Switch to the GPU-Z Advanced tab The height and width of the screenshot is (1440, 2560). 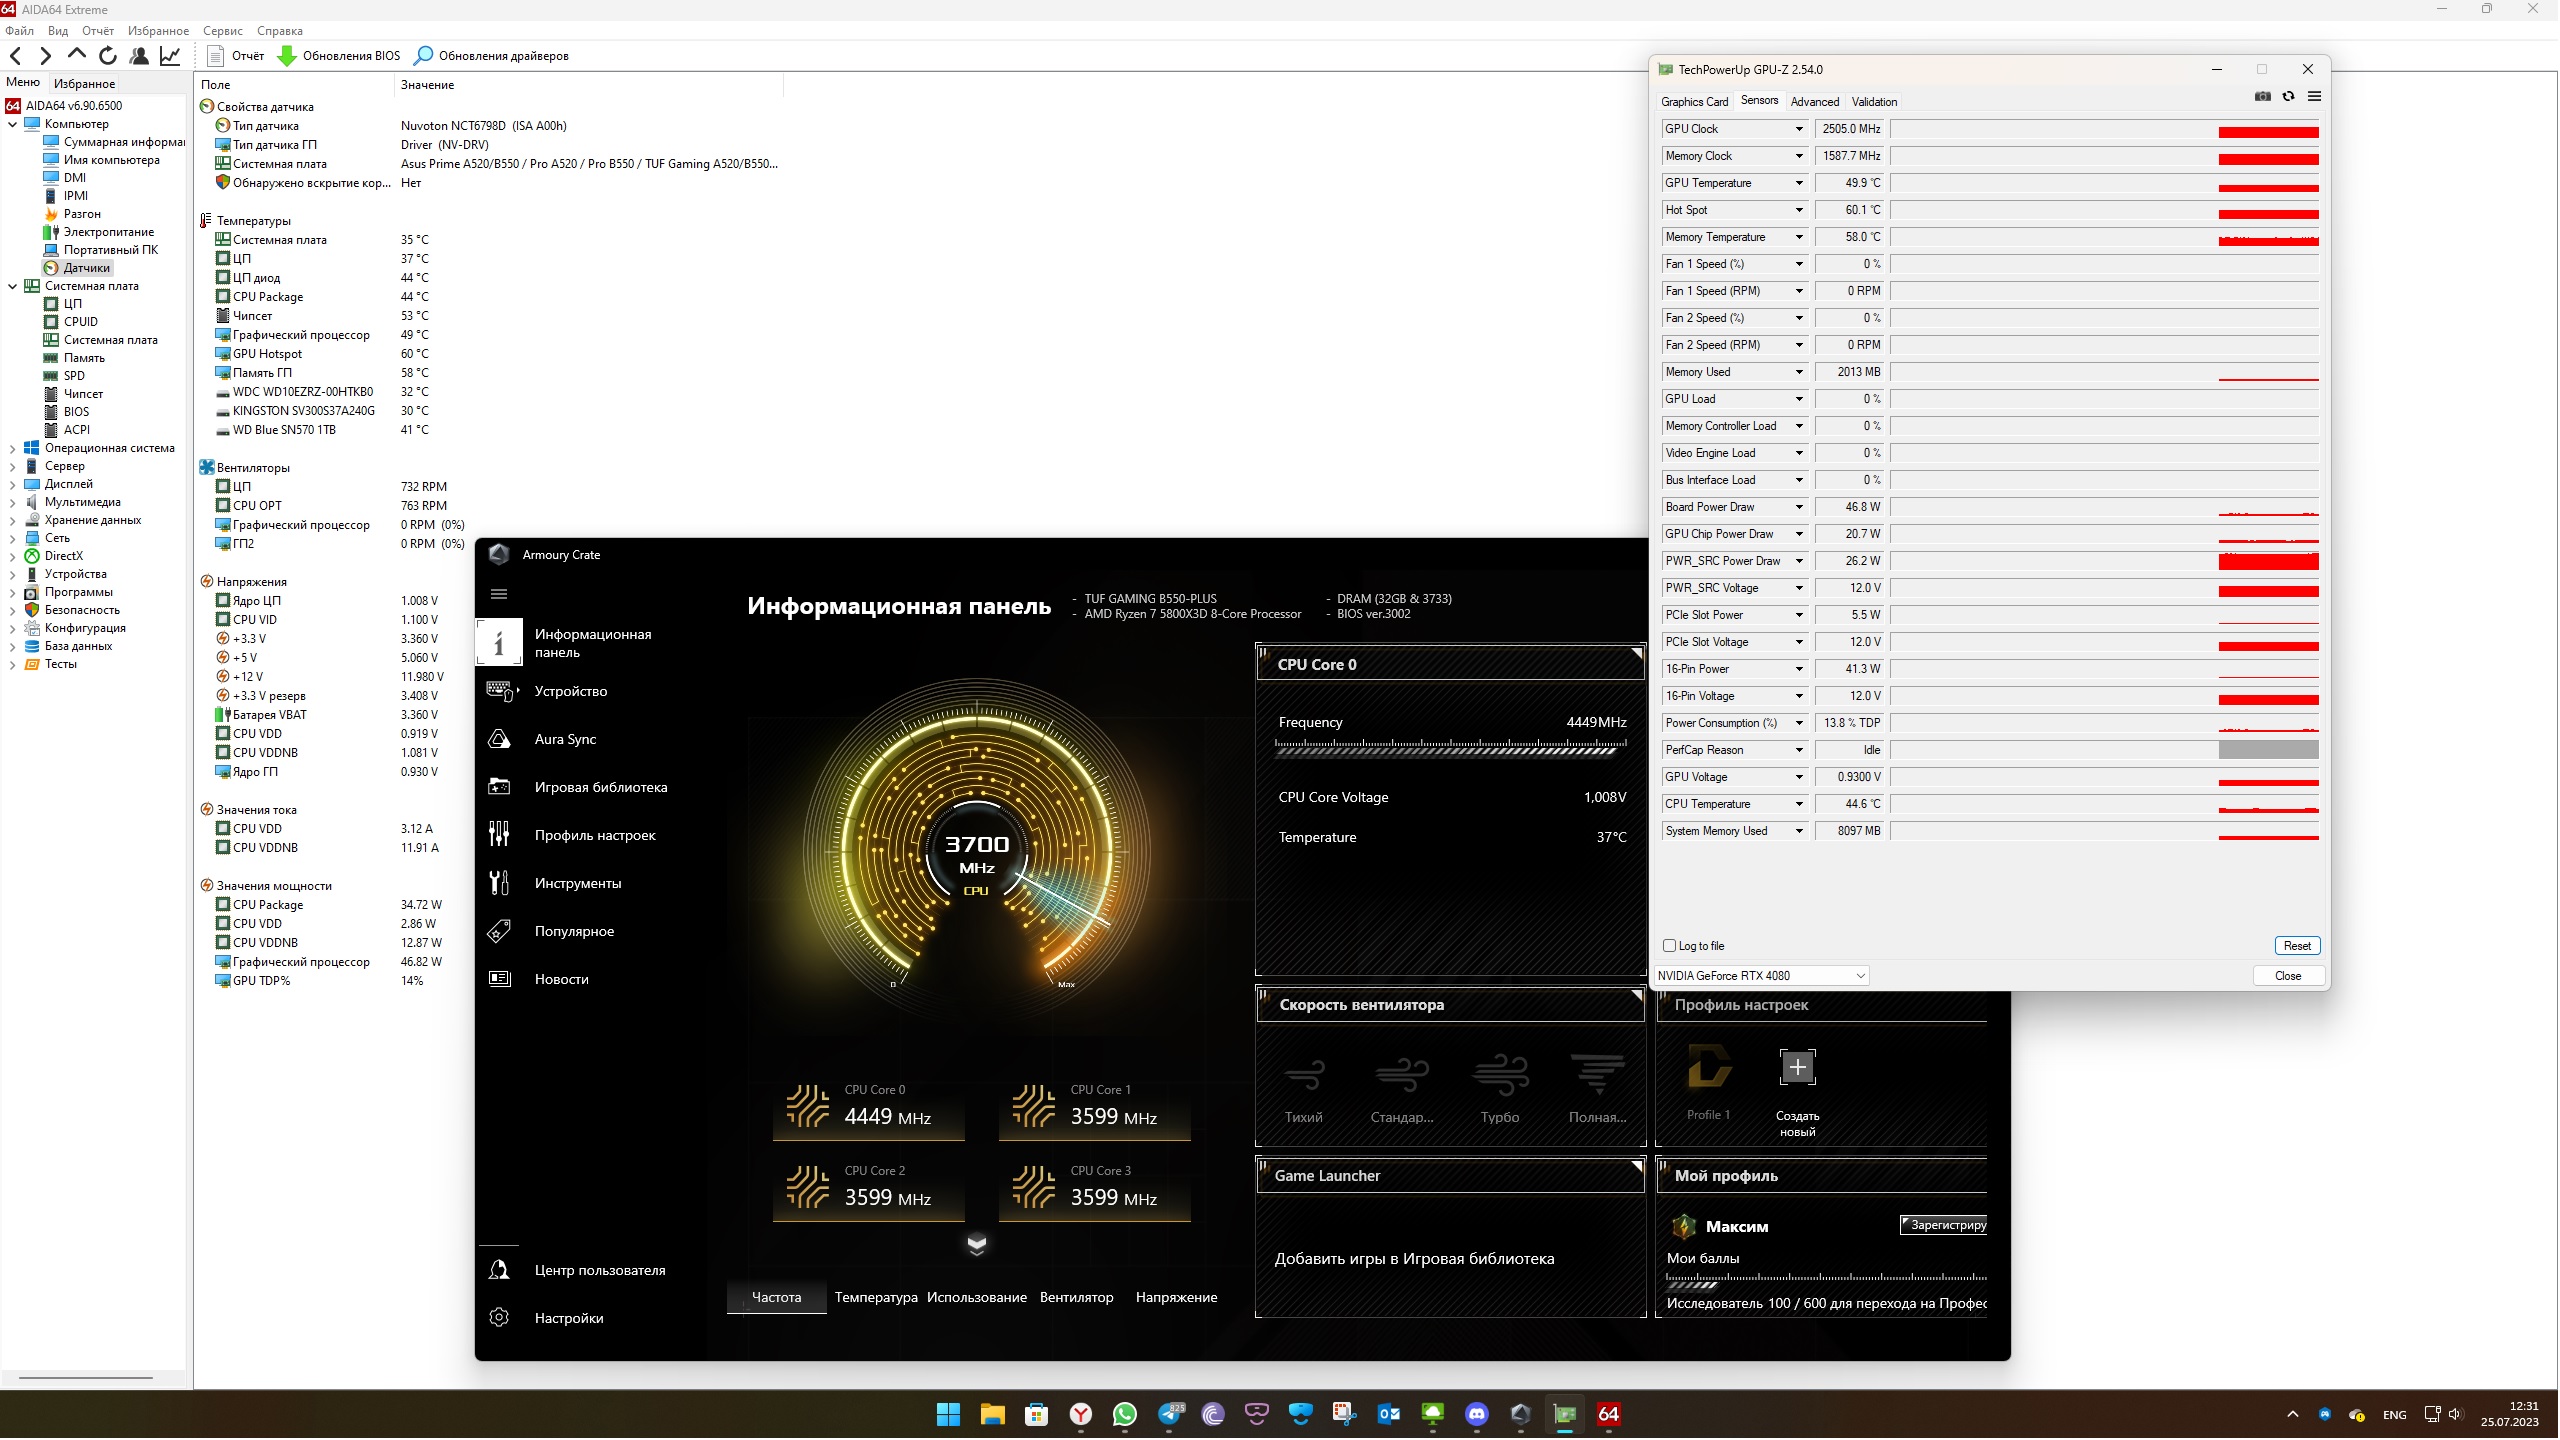click(x=1814, y=102)
